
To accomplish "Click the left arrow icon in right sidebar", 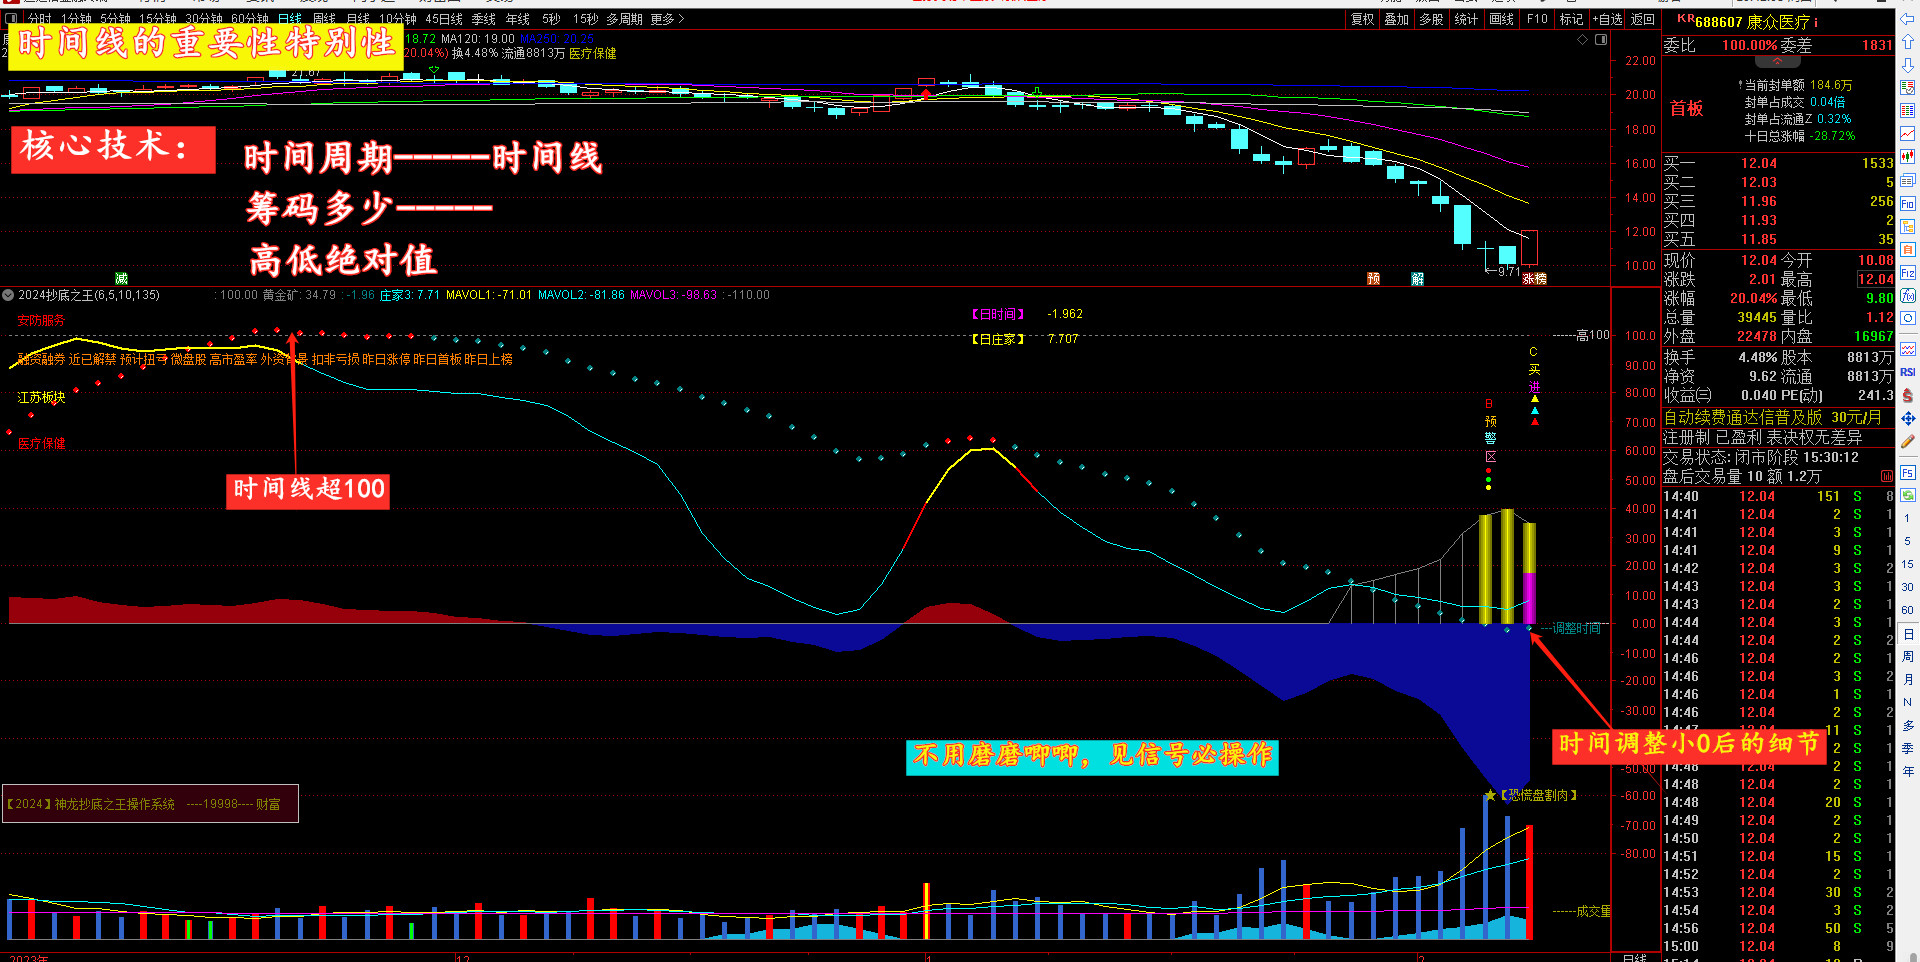I will pos(1908,19).
